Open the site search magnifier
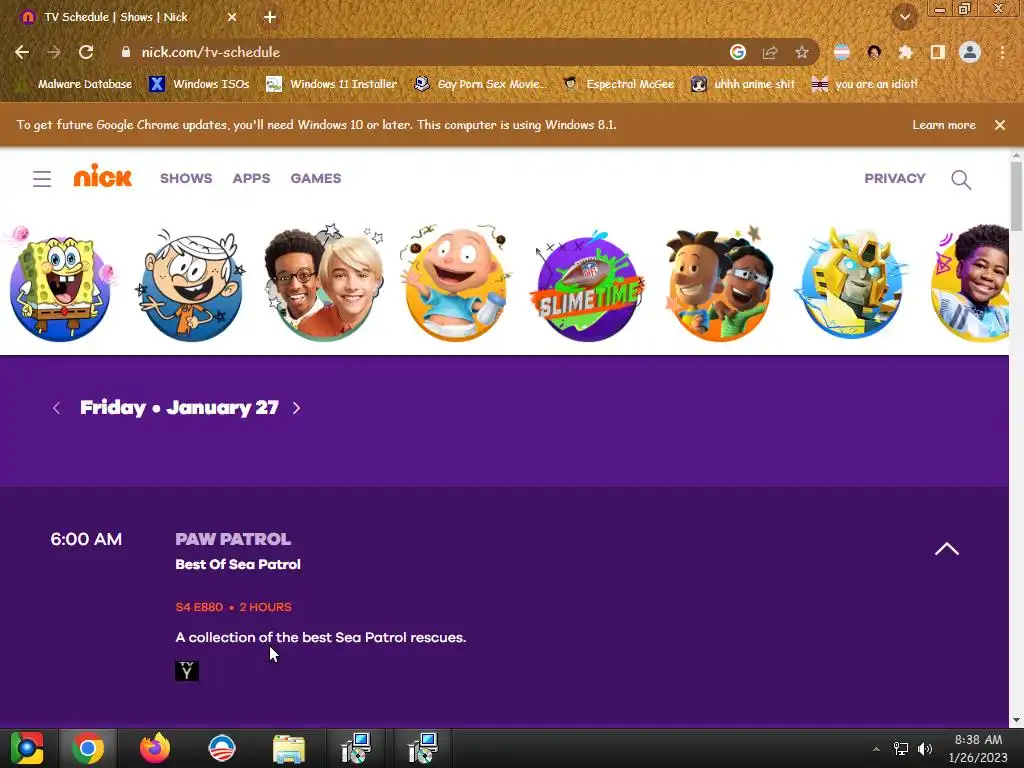Image resolution: width=1024 pixels, height=768 pixels. coord(961,180)
